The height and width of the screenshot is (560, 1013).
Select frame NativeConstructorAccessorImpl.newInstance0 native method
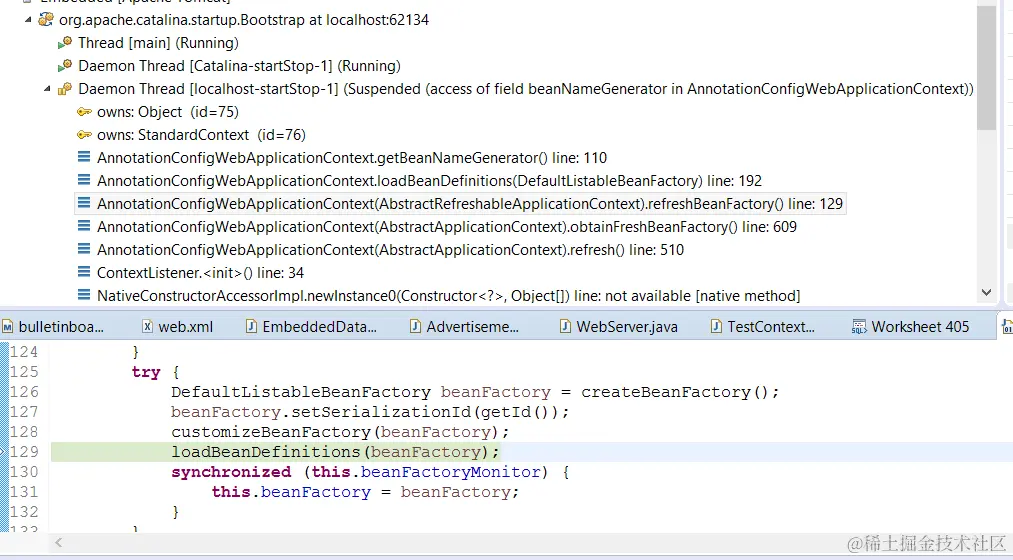coord(448,296)
